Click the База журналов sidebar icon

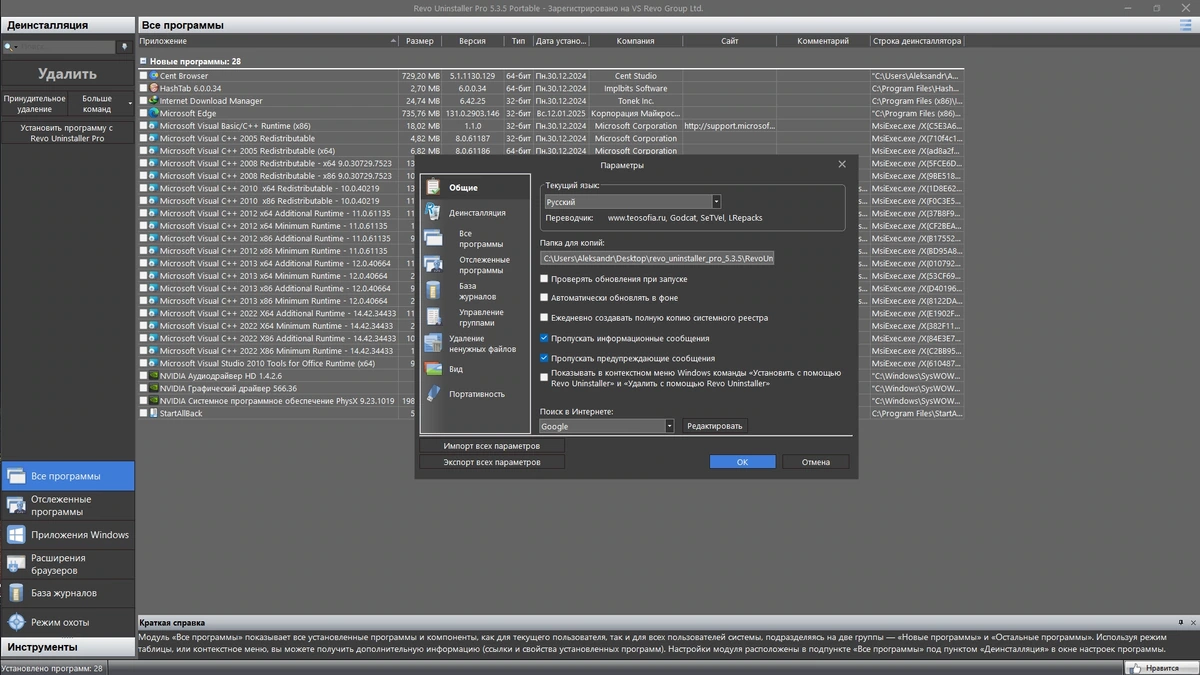(x=16, y=593)
